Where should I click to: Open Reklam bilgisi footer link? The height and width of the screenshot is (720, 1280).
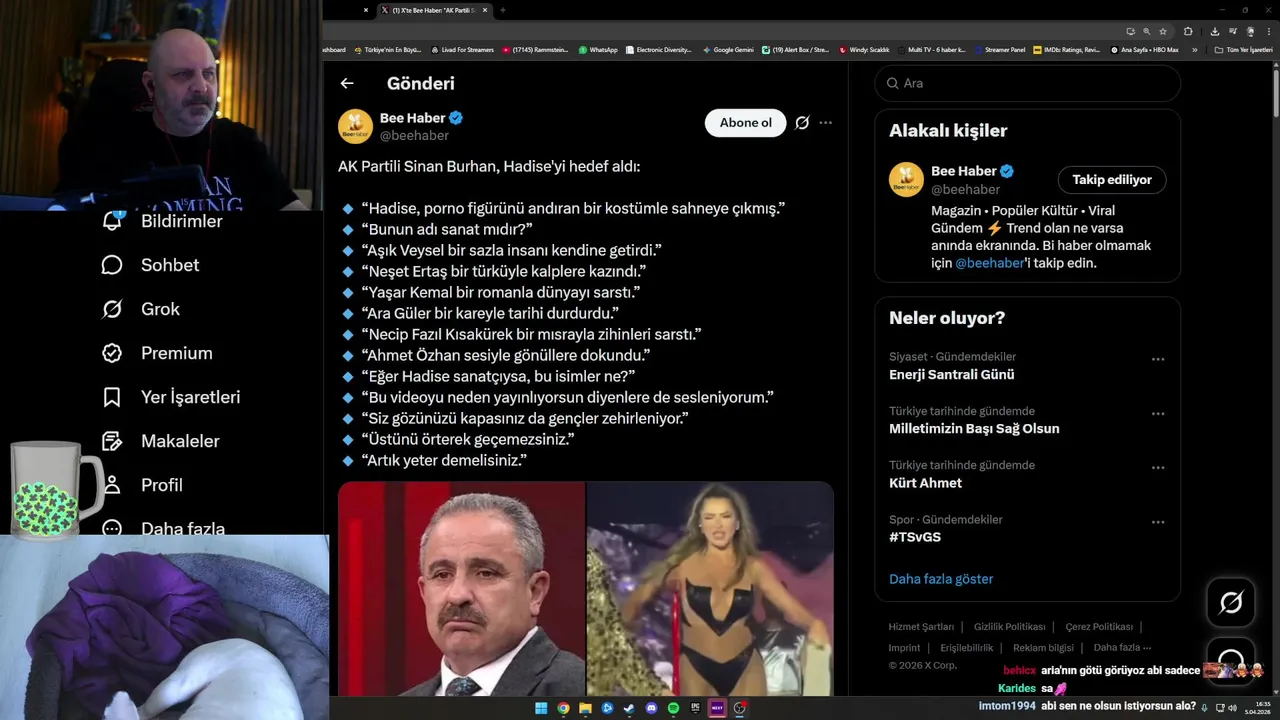(1043, 648)
